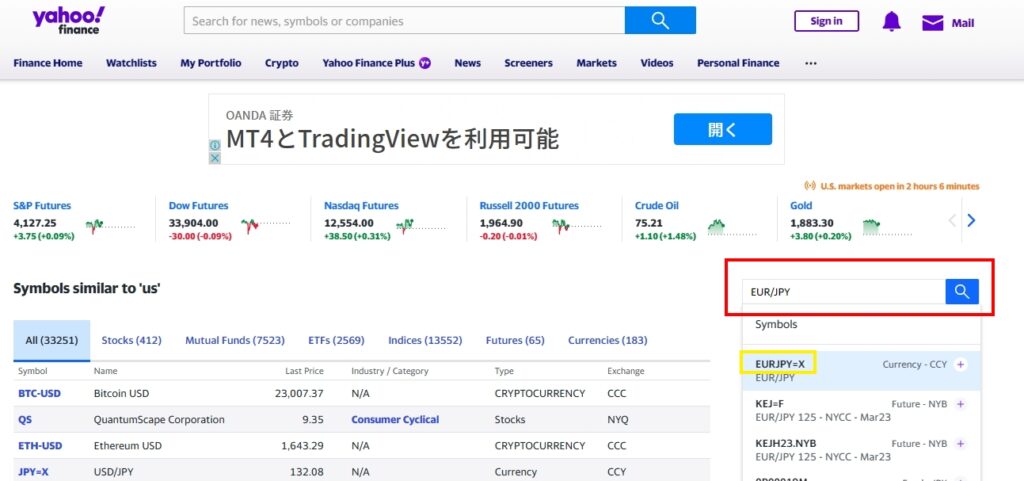Open the News nav item

pyautogui.click(x=468, y=63)
